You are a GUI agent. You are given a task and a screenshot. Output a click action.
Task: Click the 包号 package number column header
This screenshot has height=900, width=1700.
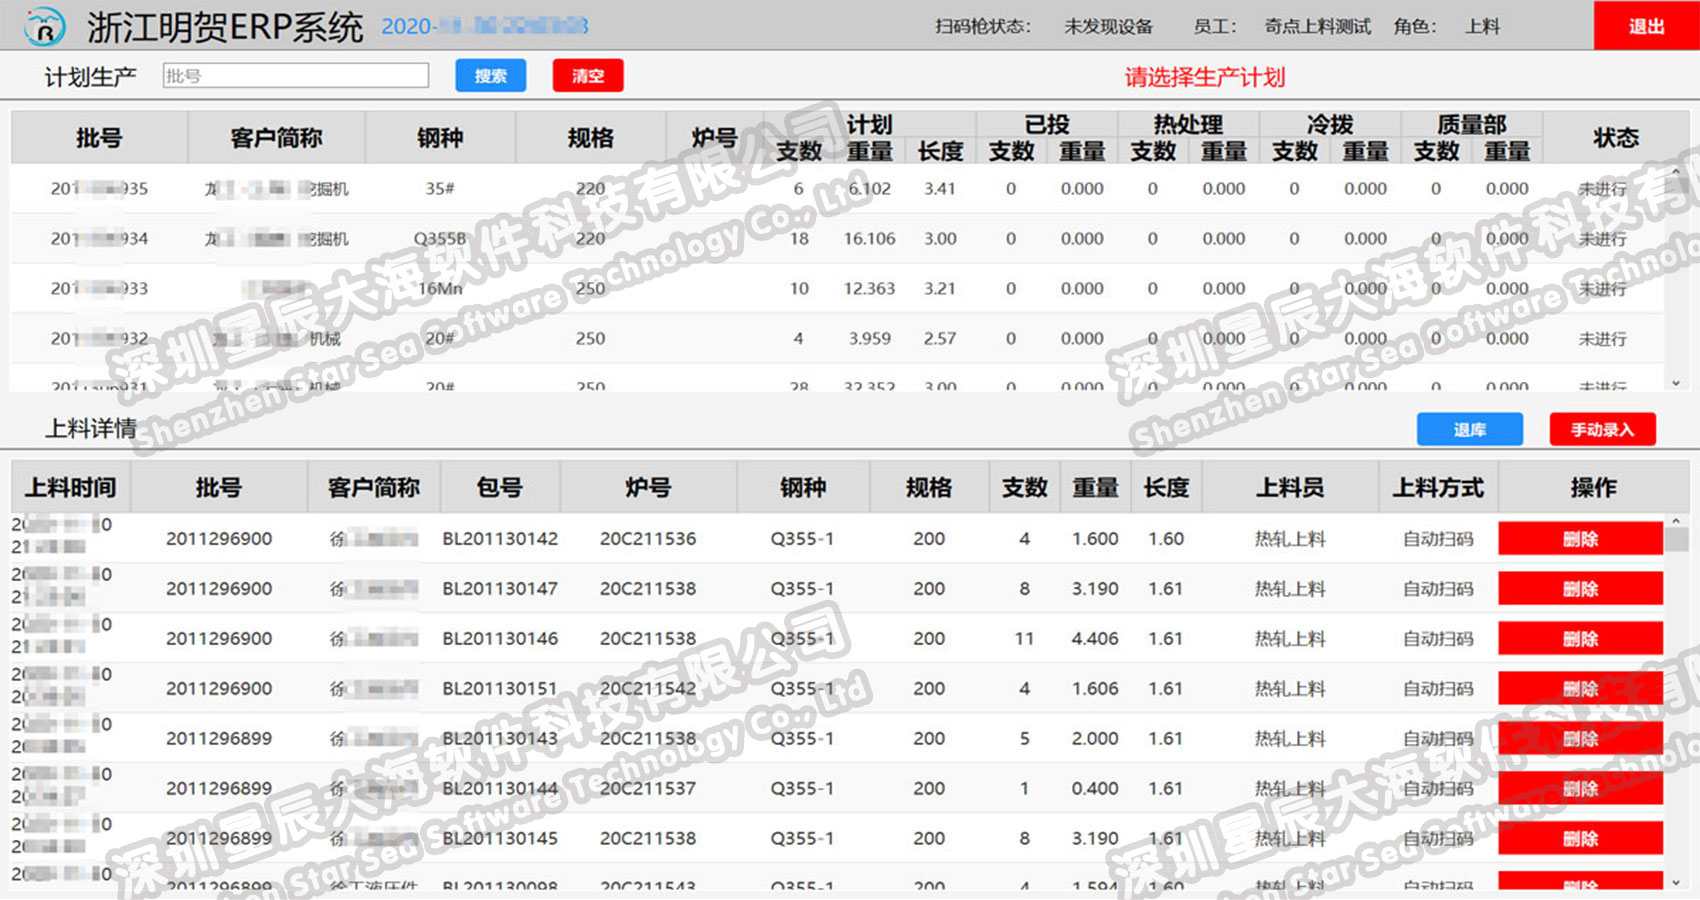(x=500, y=488)
